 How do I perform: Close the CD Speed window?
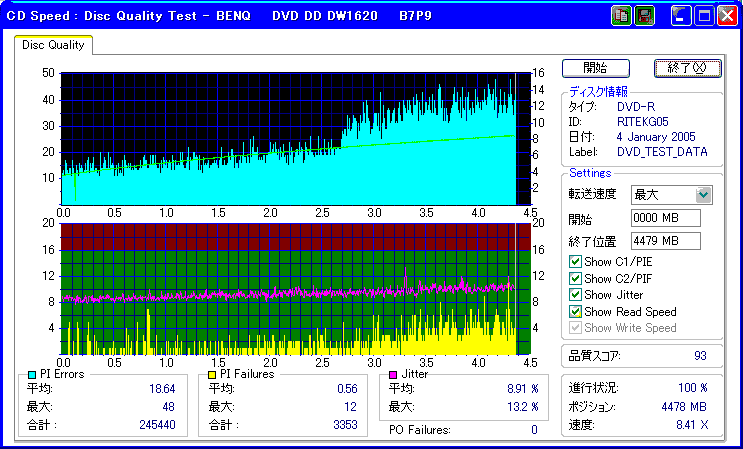click(727, 16)
